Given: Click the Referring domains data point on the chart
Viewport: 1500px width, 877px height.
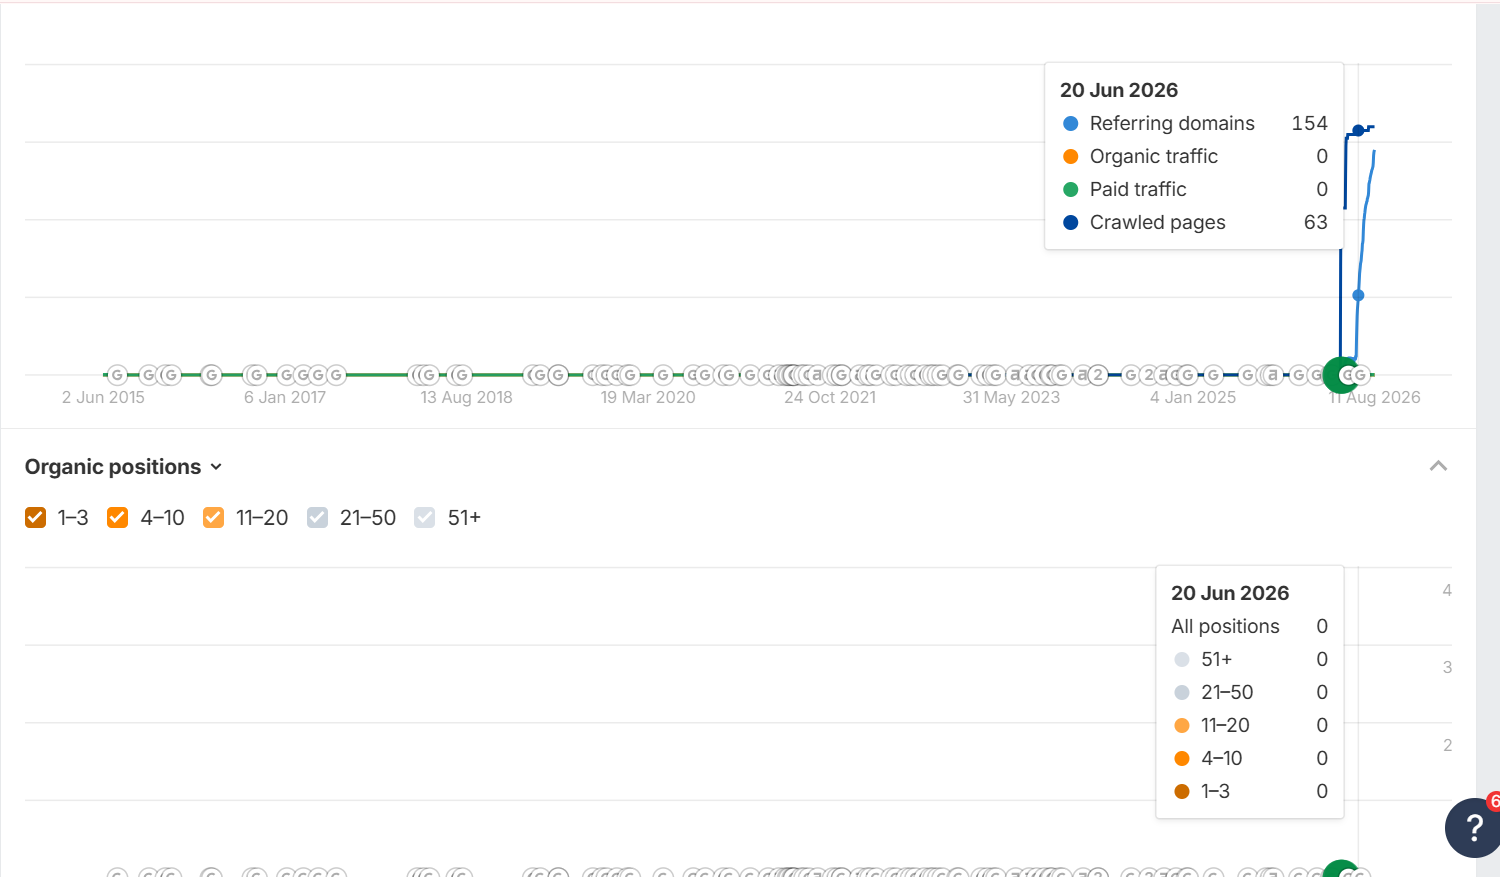Looking at the screenshot, I should (1358, 295).
